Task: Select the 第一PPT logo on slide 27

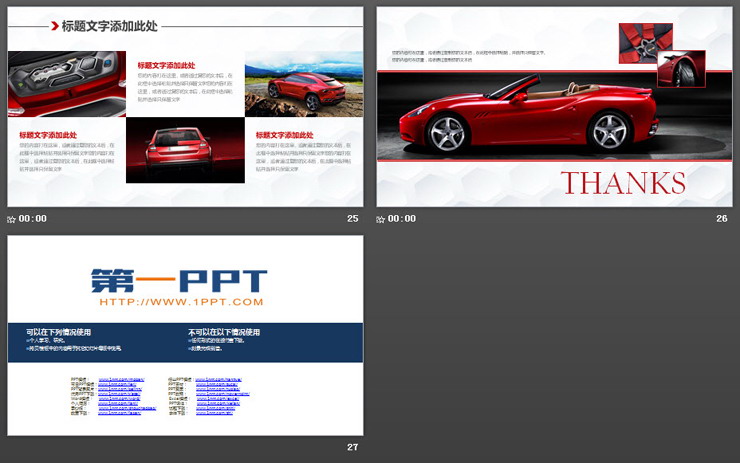Action: click(179, 280)
